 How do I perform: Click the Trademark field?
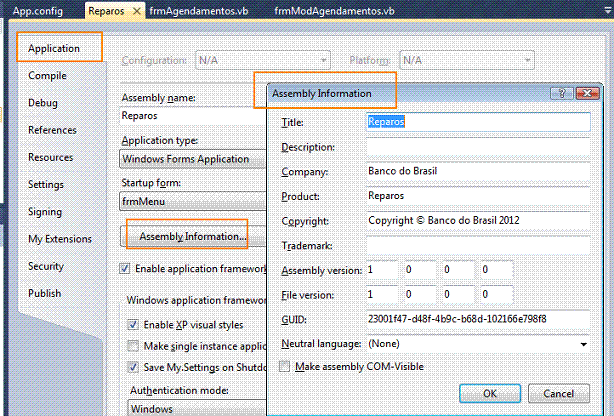478,246
